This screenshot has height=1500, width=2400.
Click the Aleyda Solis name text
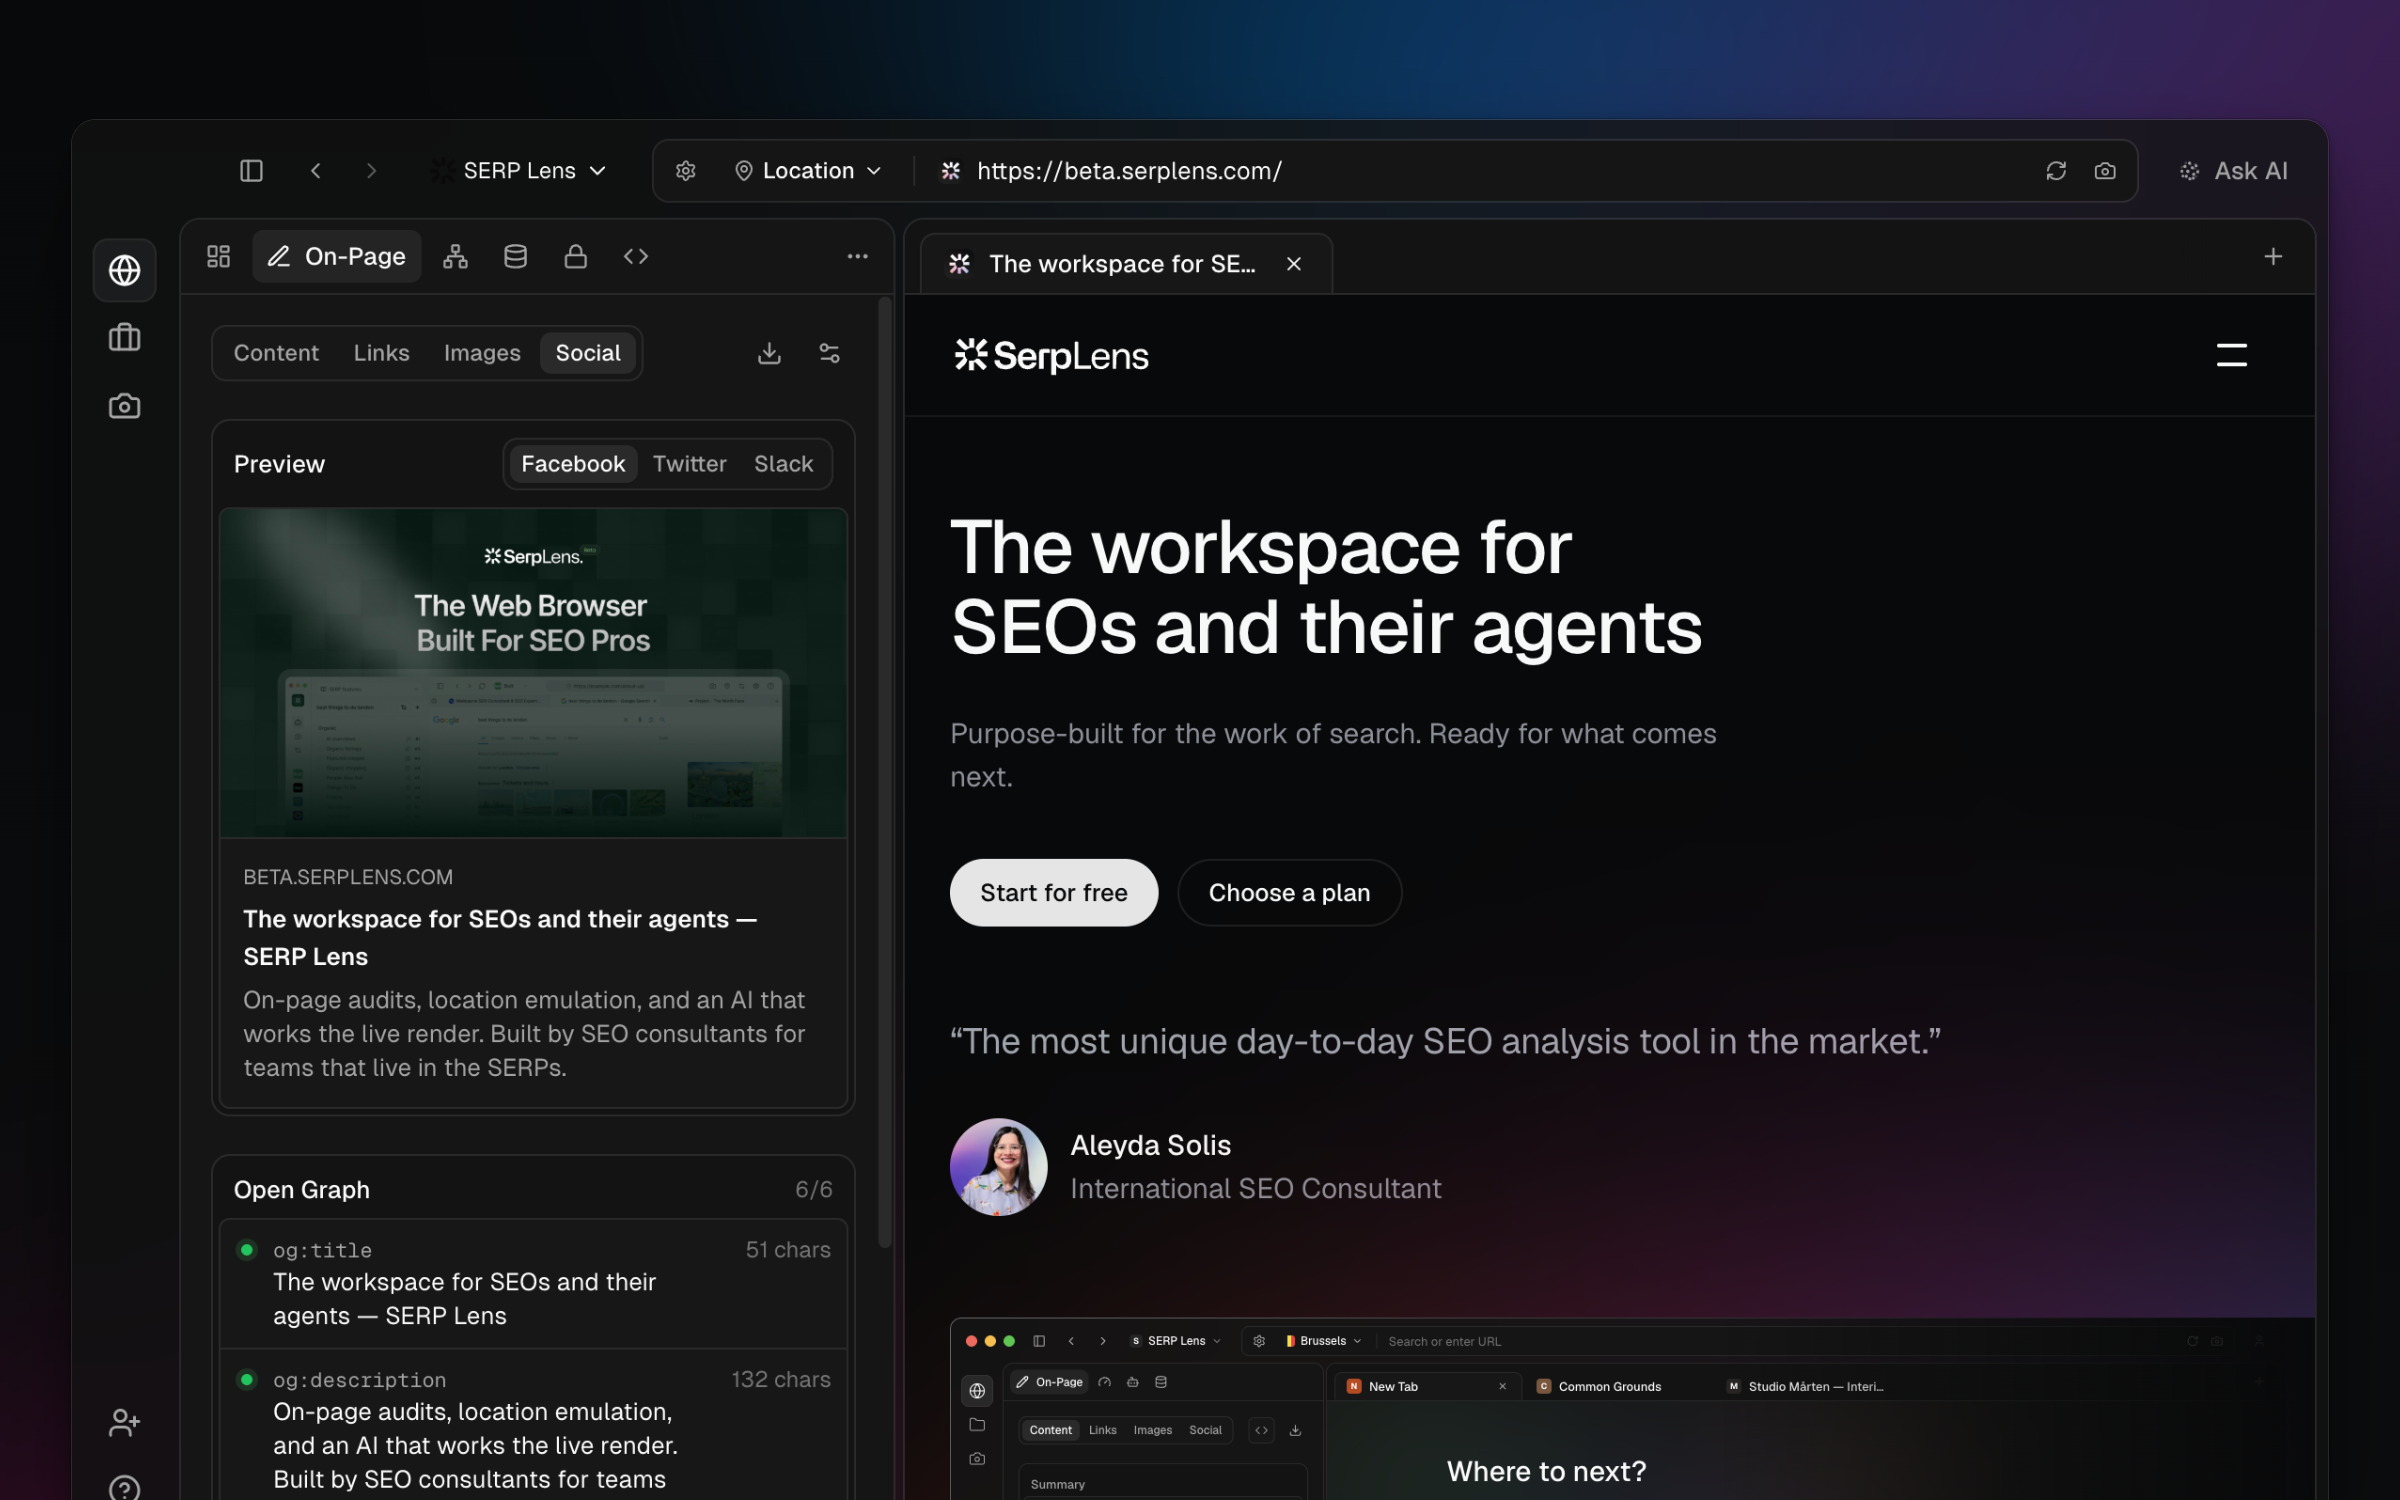[1150, 1146]
